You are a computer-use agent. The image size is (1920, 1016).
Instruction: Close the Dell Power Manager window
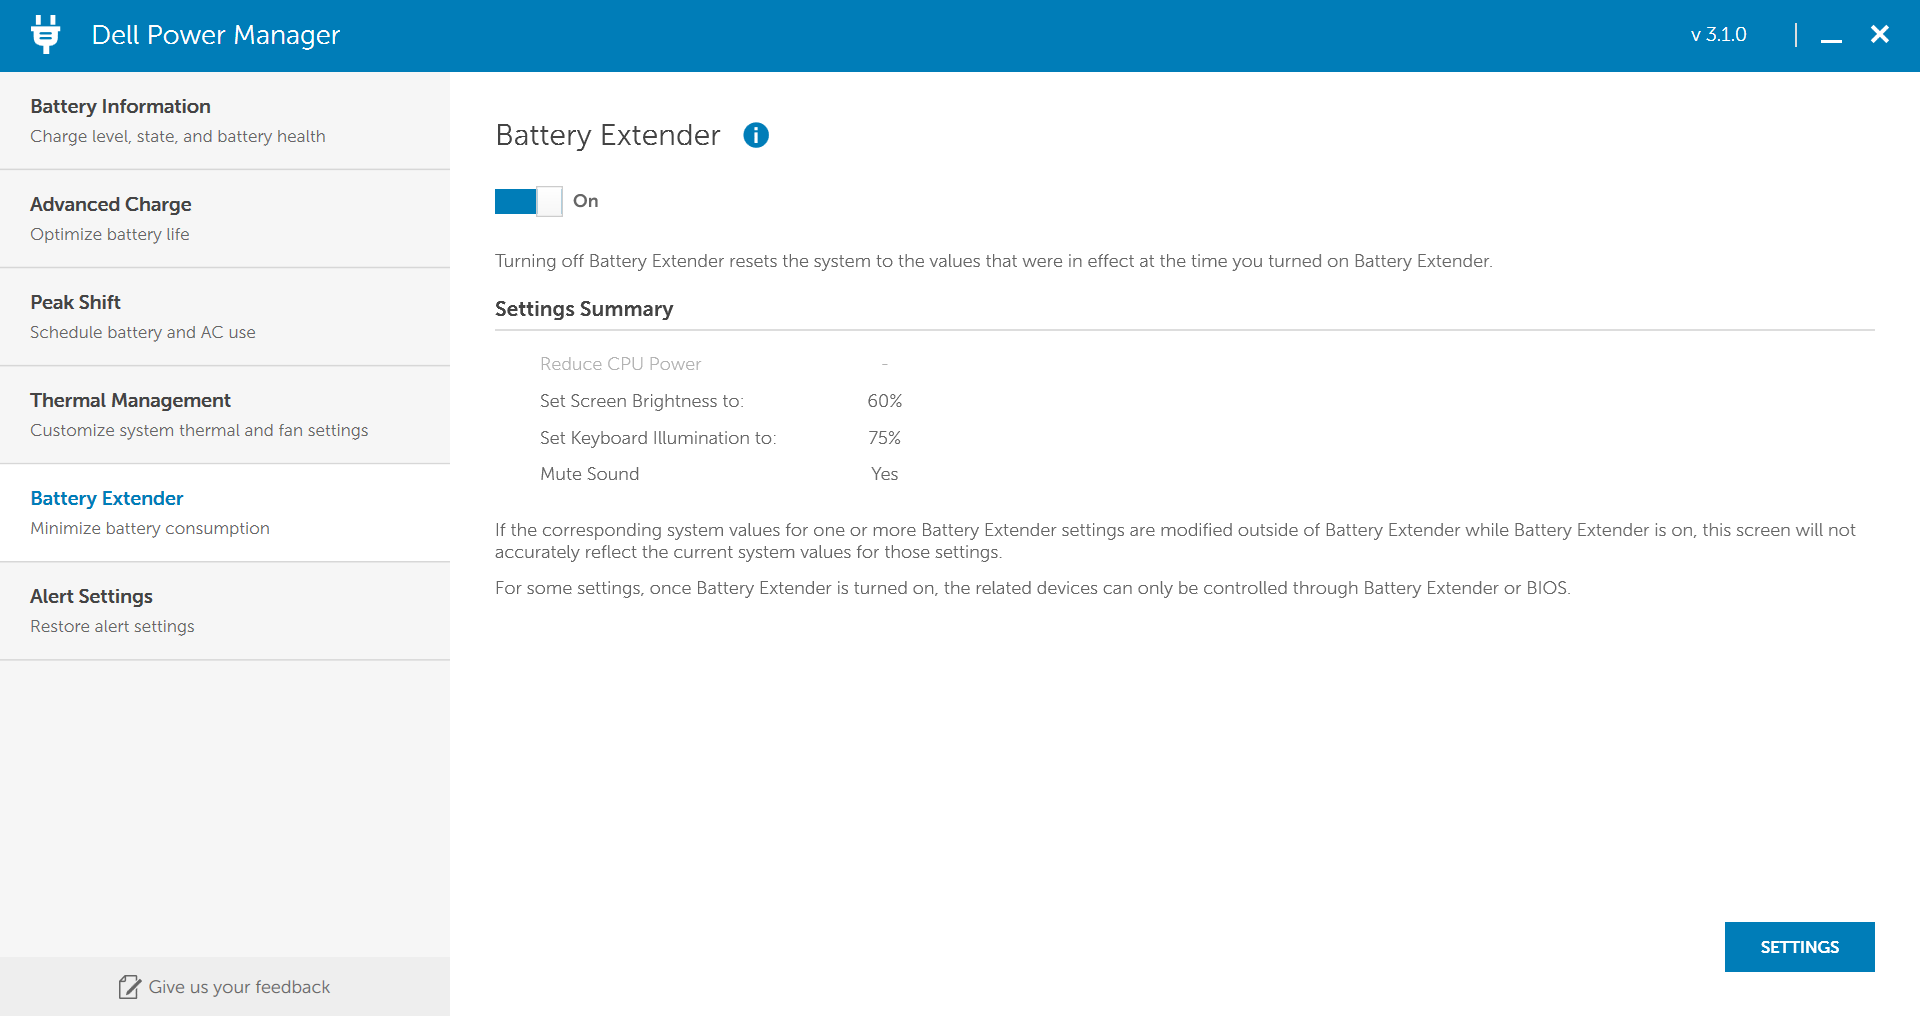(1880, 34)
